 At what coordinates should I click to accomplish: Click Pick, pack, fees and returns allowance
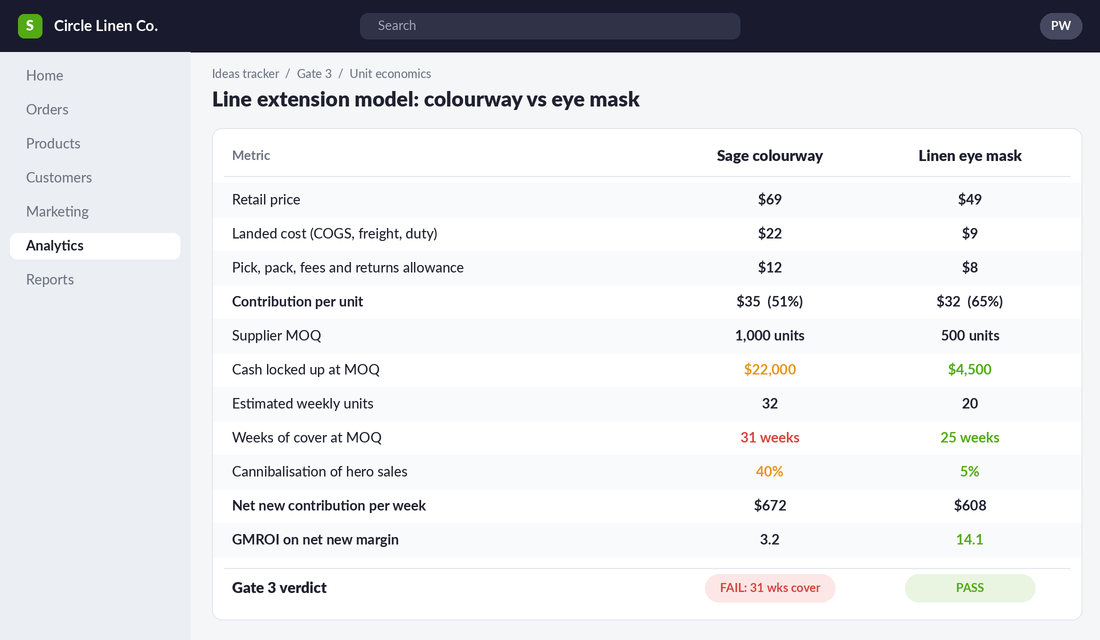[348, 267]
